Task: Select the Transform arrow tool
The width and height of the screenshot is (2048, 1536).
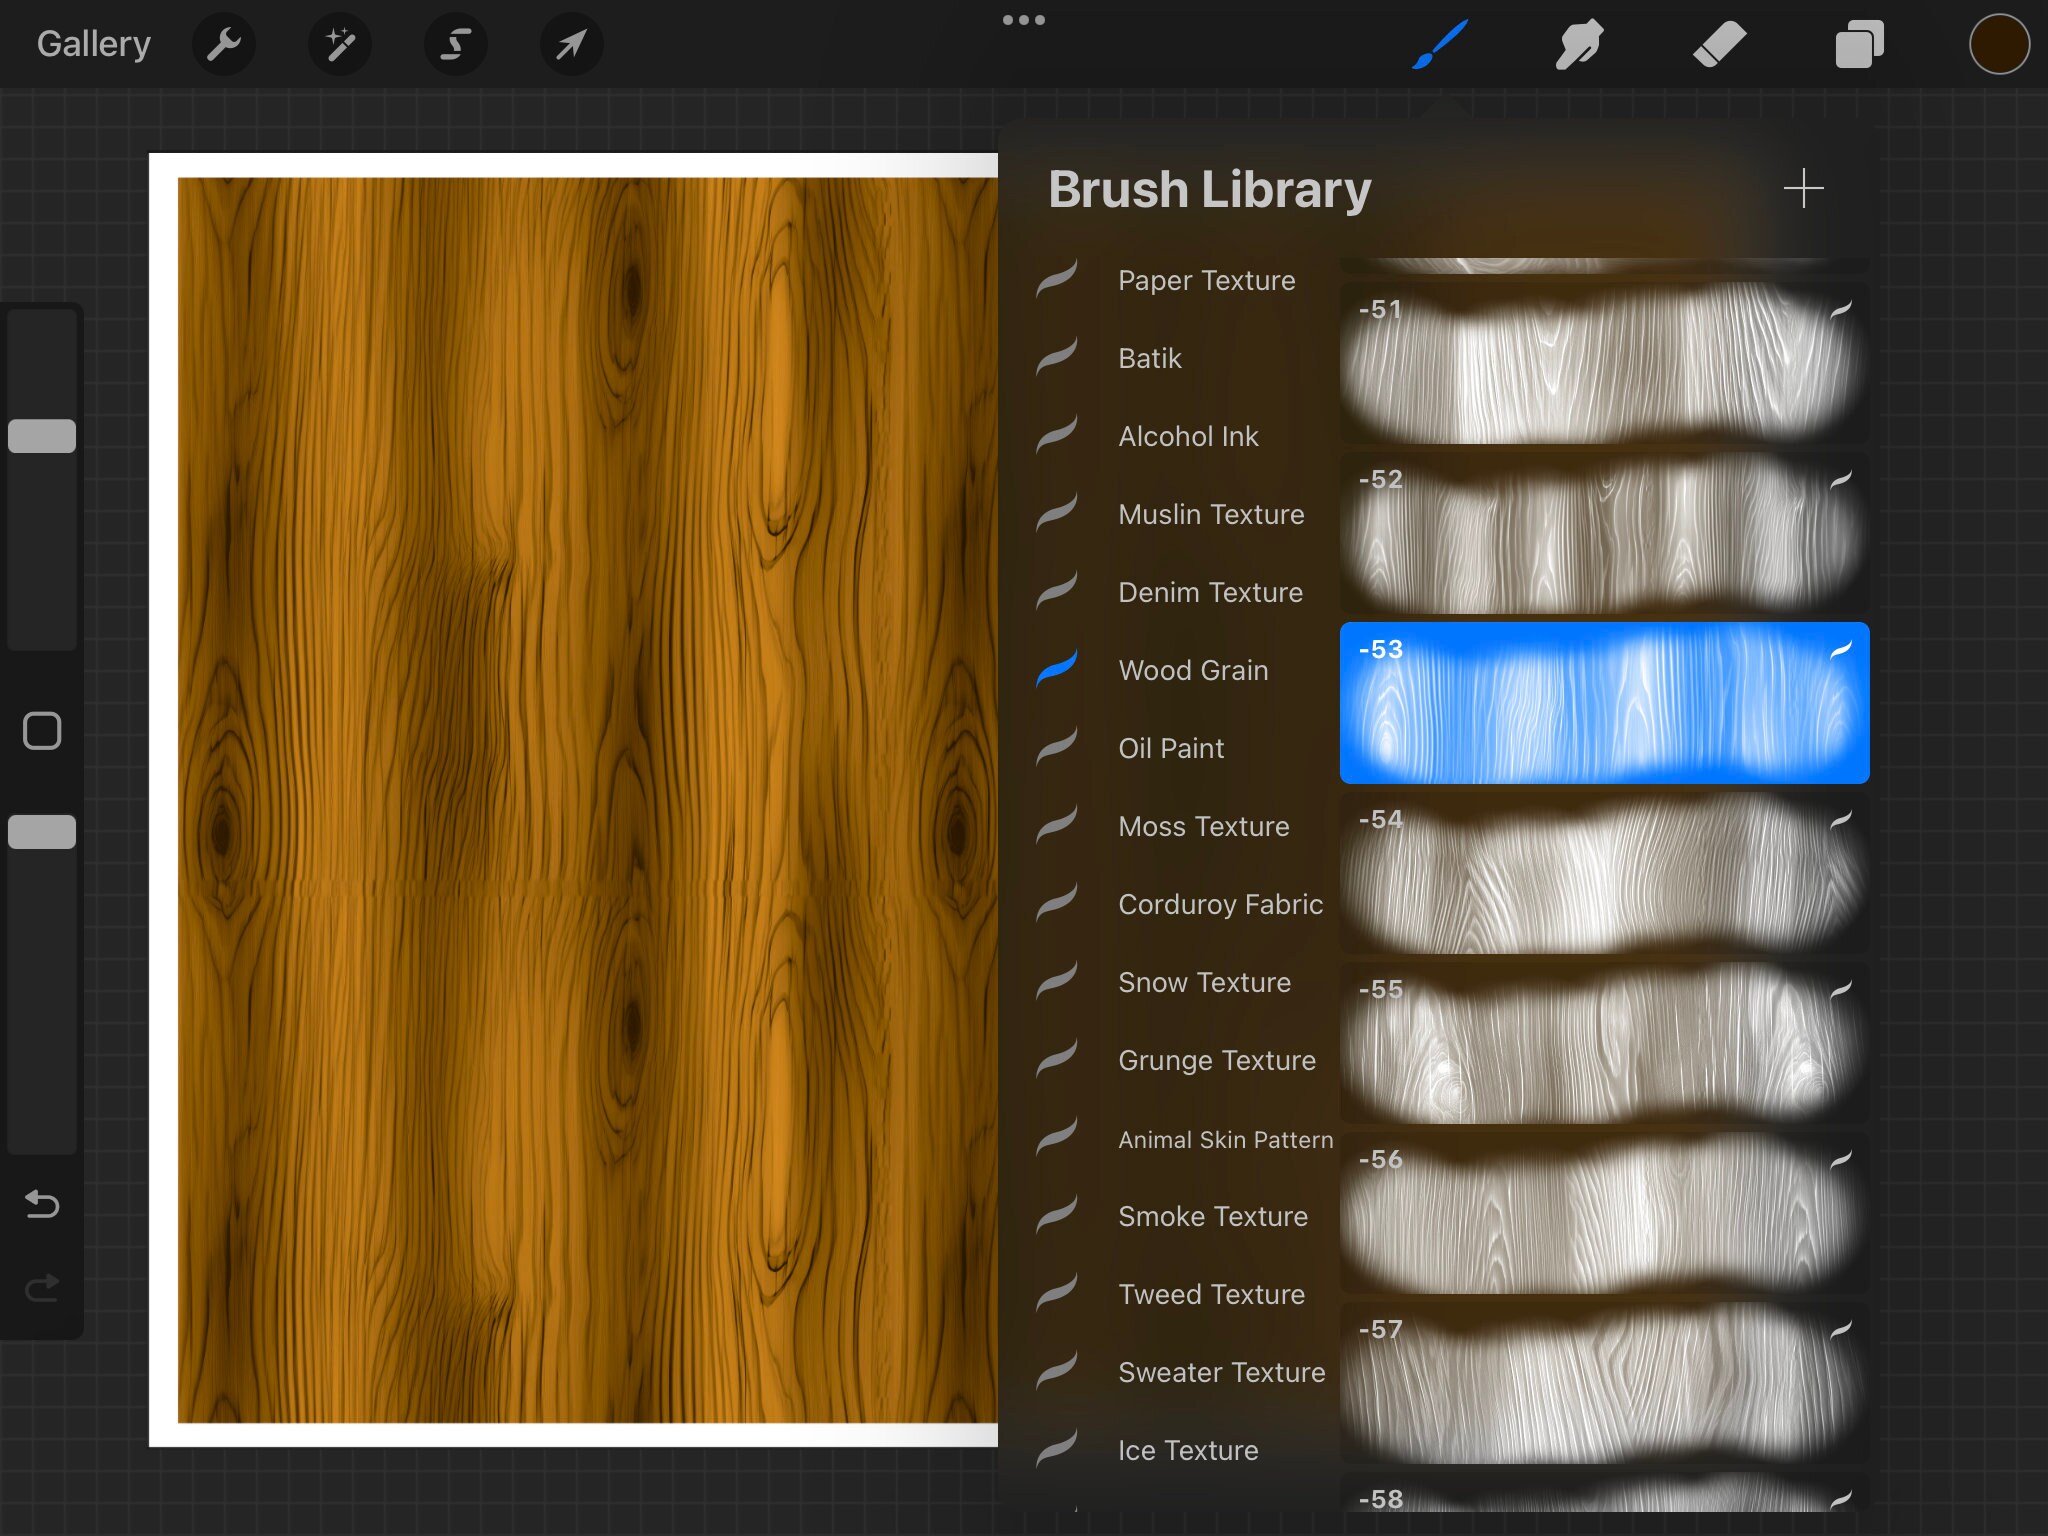Action: [x=570, y=44]
